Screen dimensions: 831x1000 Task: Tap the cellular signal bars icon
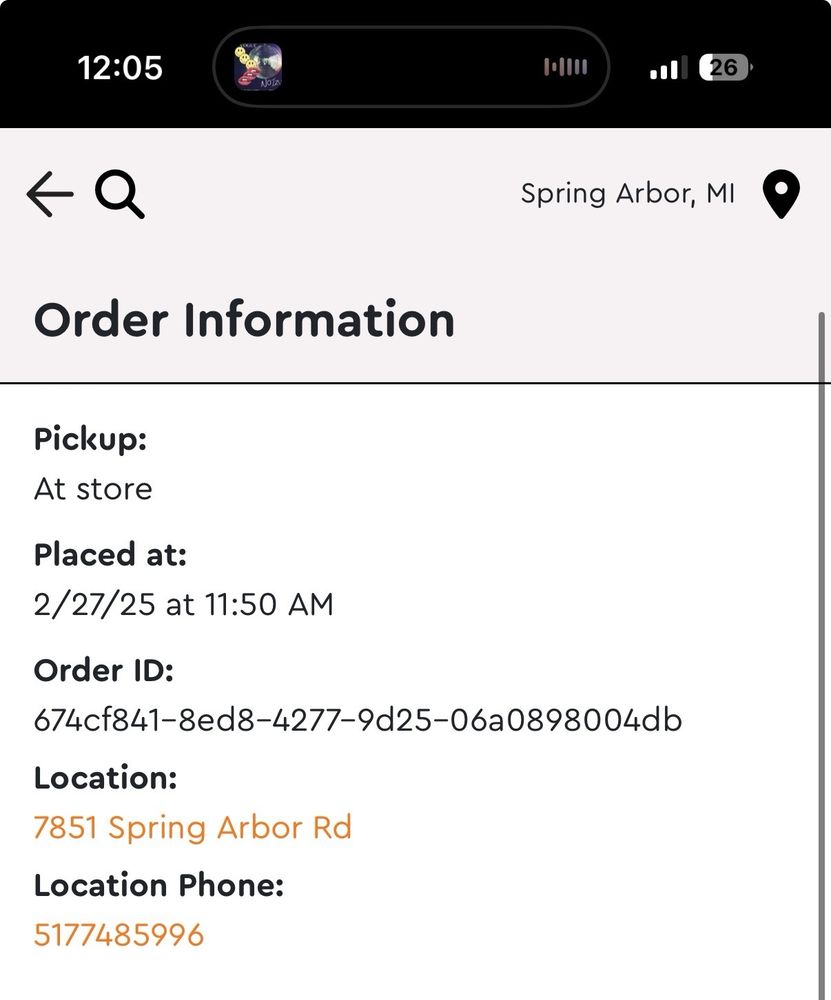[x=668, y=68]
